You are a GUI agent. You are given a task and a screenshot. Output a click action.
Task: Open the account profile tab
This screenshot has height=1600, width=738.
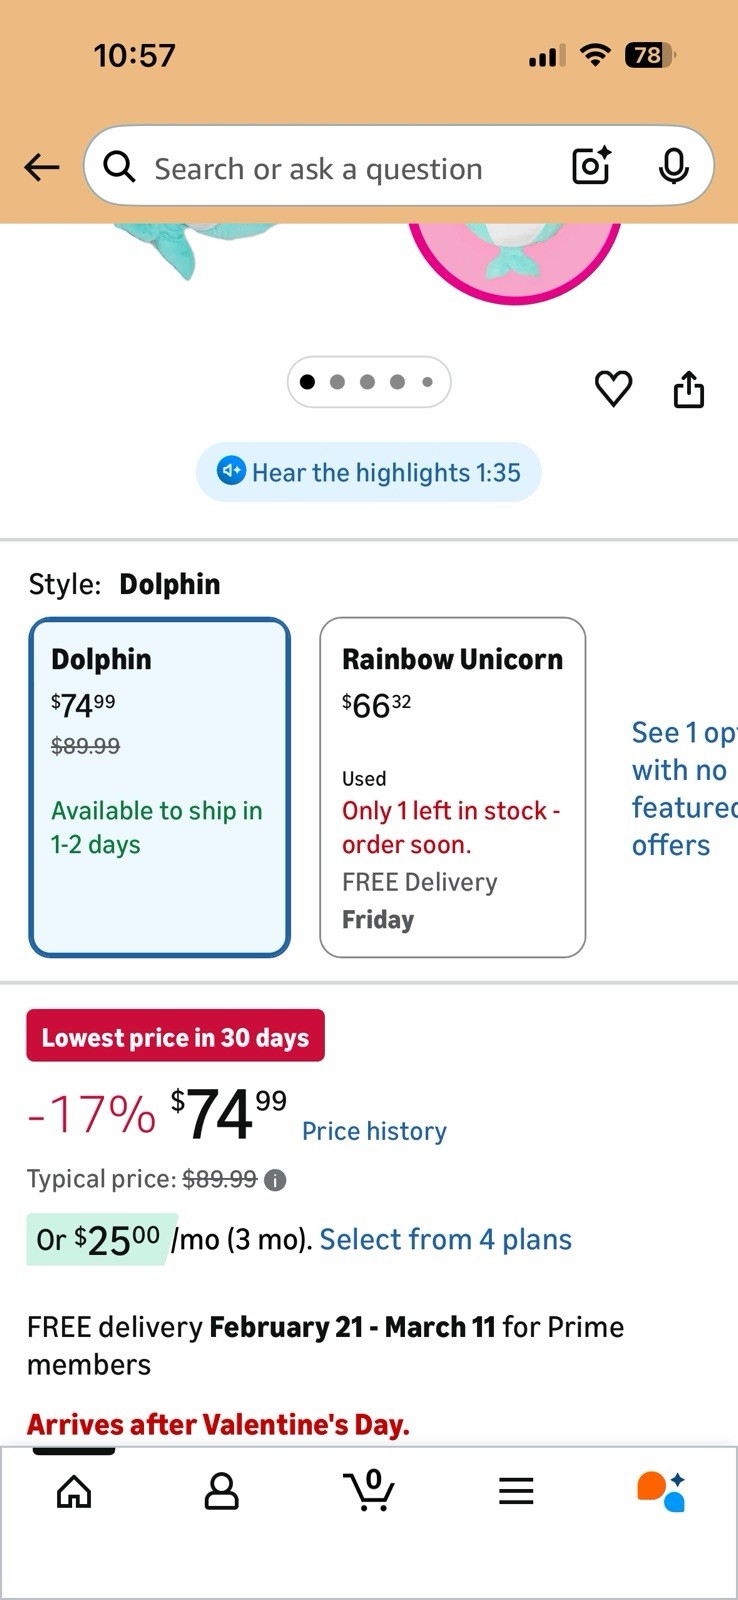click(x=221, y=1491)
